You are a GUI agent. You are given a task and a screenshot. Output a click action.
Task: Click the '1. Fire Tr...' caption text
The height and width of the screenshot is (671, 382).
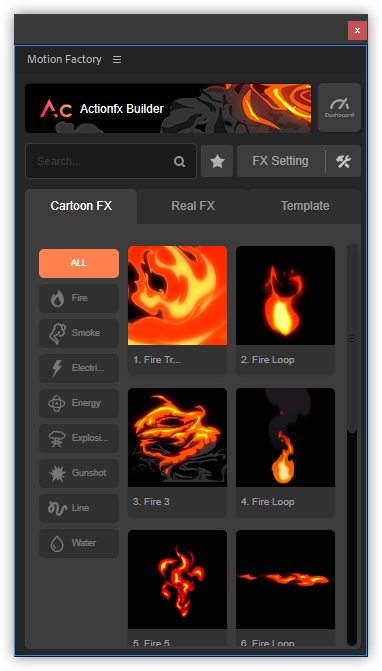pyautogui.click(x=157, y=360)
